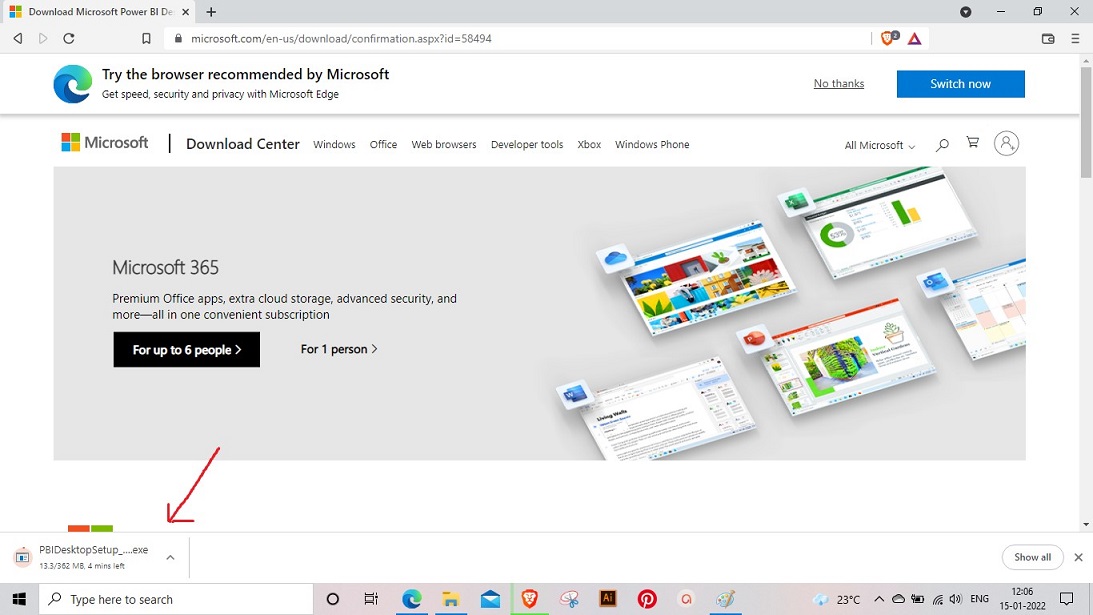Click the ENG language indicator
The height and width of the screenshot is (615, 1093).
(x=979, y=599)
